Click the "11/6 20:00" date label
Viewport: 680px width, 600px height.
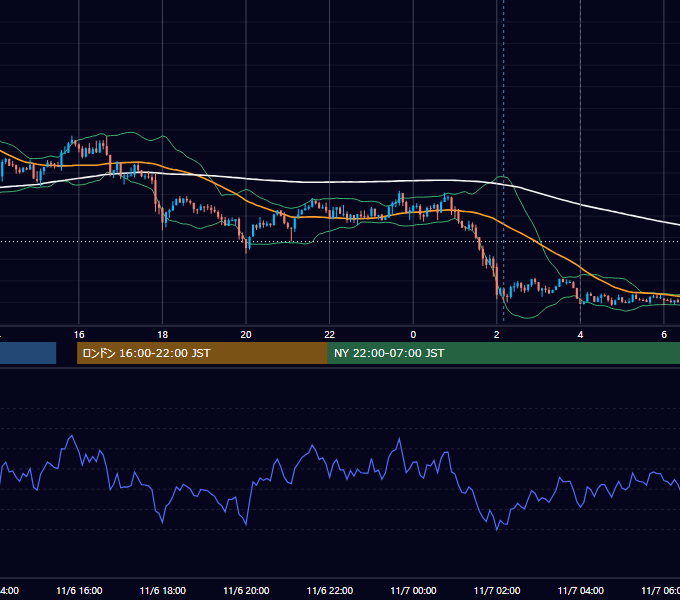(246, 591)
